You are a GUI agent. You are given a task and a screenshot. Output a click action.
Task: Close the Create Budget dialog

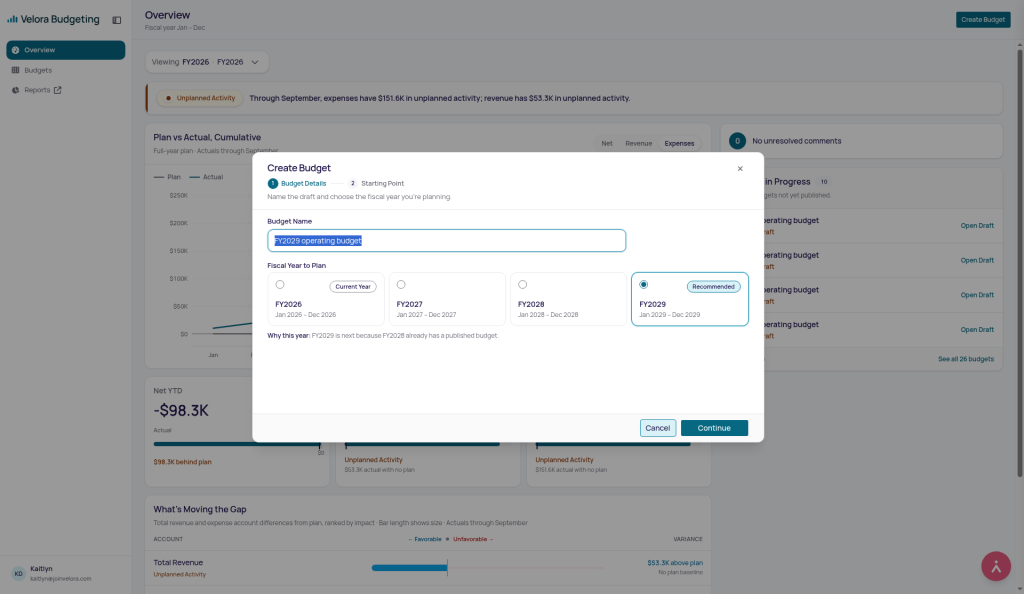point(740,168)
